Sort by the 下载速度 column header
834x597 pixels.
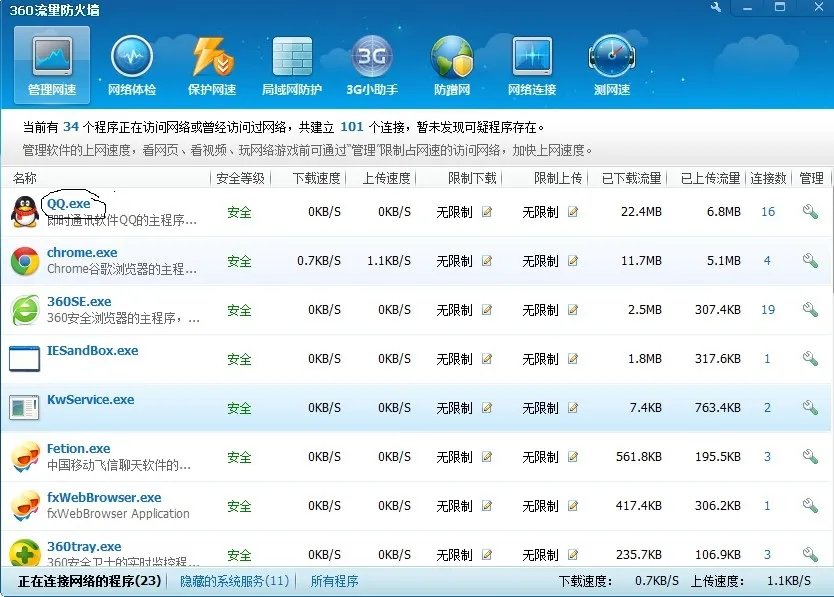310,178
